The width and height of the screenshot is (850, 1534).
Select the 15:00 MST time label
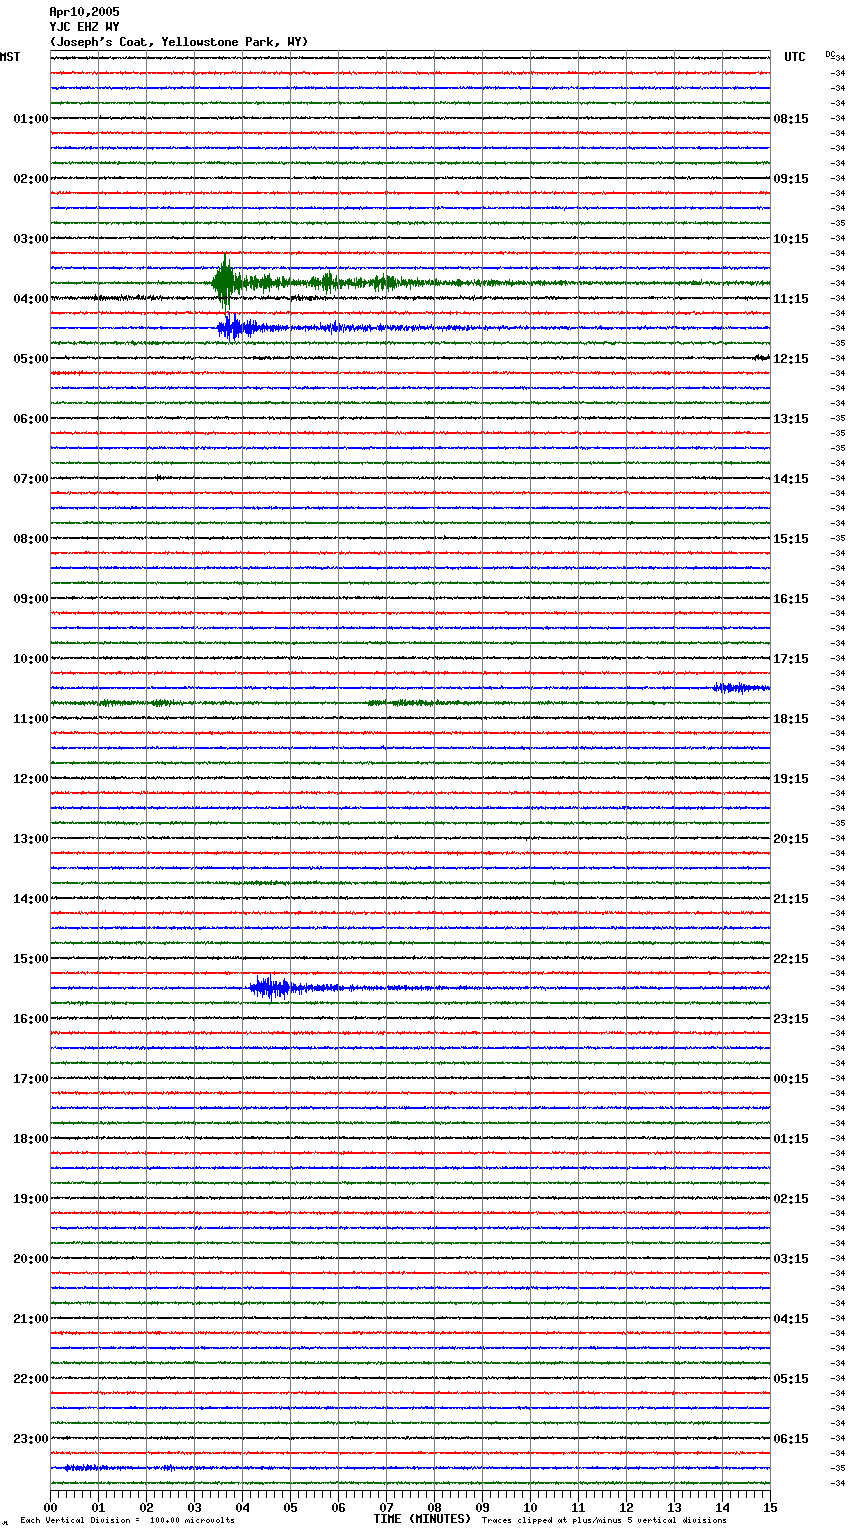[x=31, y=959]
